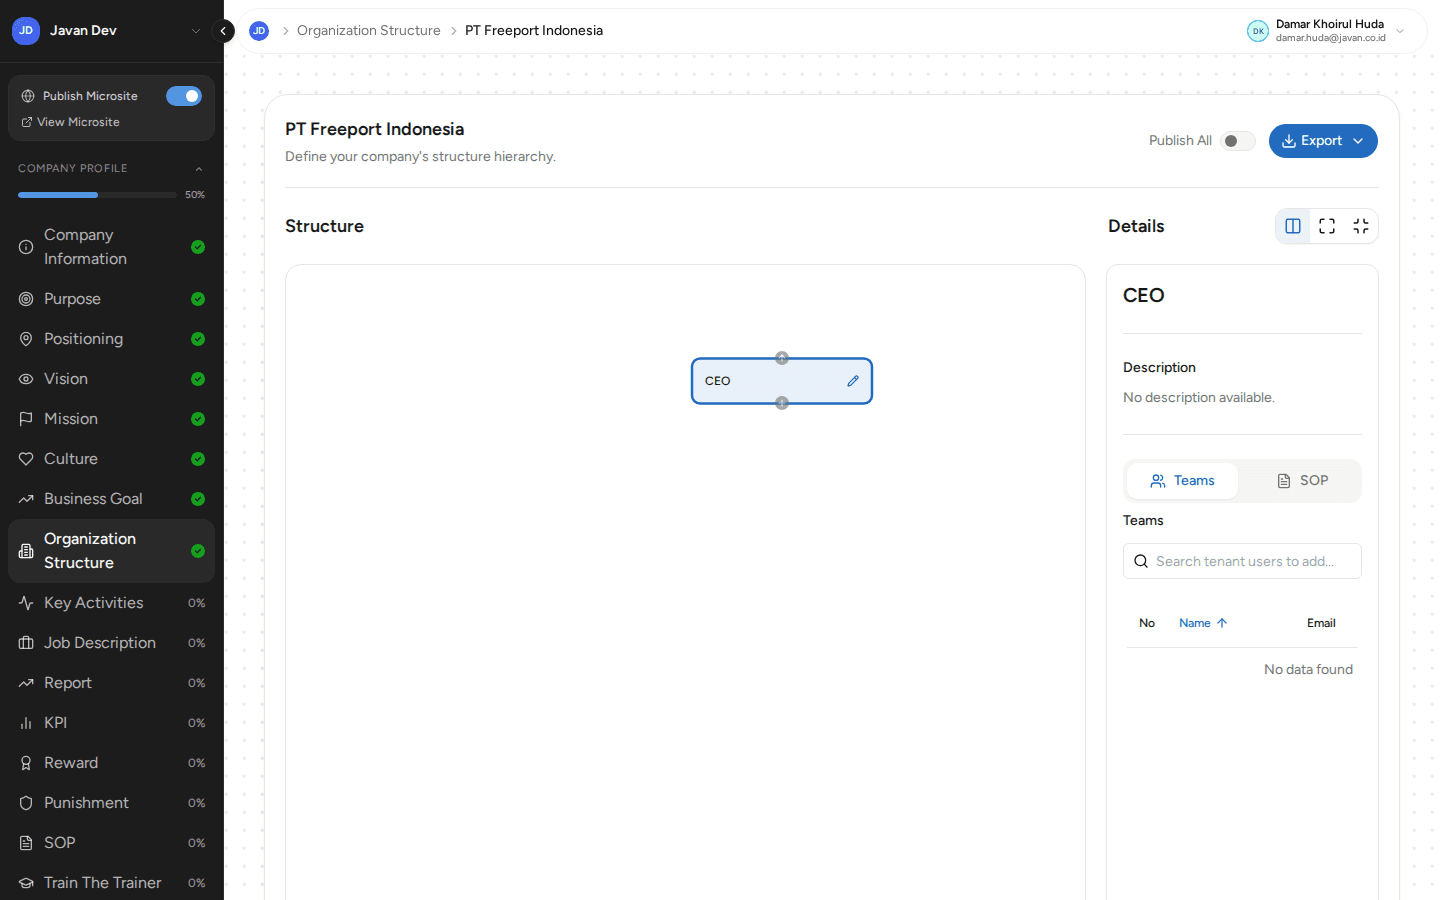Click the Vision eye icon
Image resolution: width=1440 pixels, height=900 pixels.
tap(26, 379)
